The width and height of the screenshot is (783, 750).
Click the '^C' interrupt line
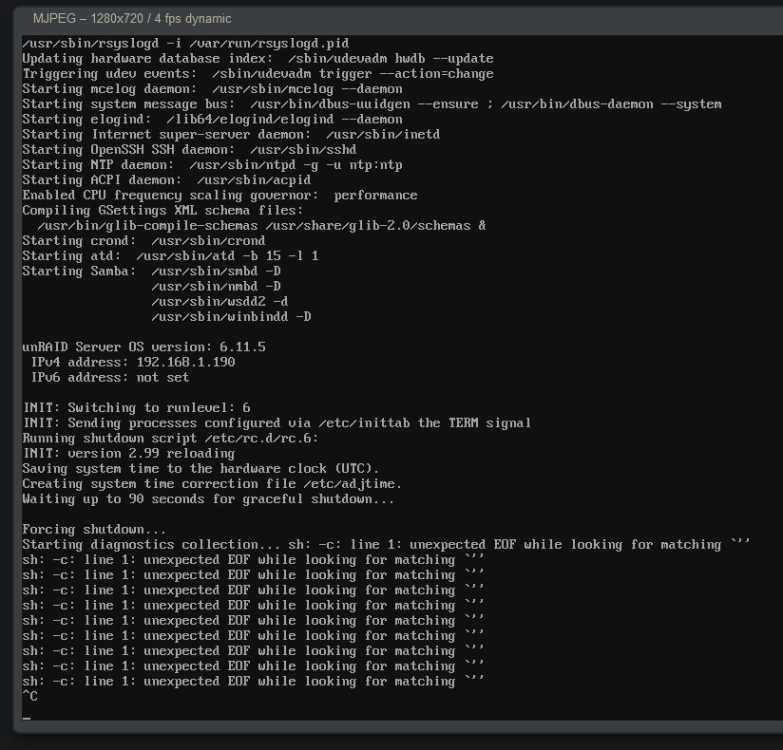30,696
